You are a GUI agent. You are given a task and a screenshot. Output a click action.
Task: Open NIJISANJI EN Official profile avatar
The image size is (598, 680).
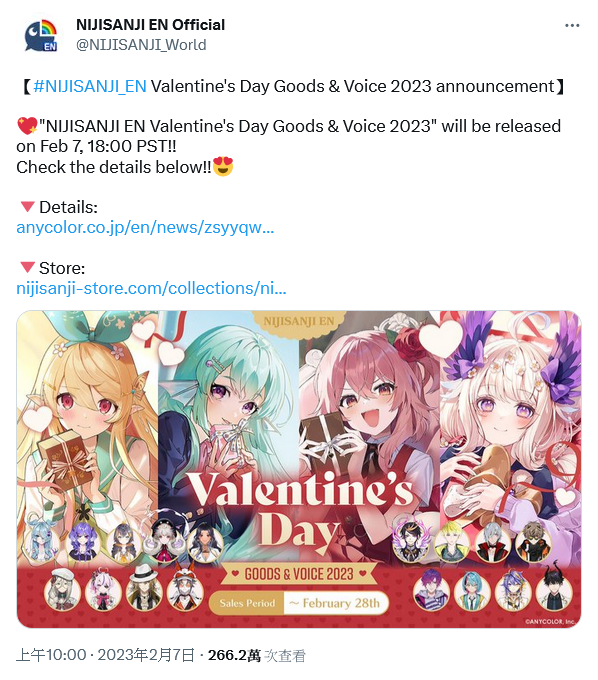(42, 35)
